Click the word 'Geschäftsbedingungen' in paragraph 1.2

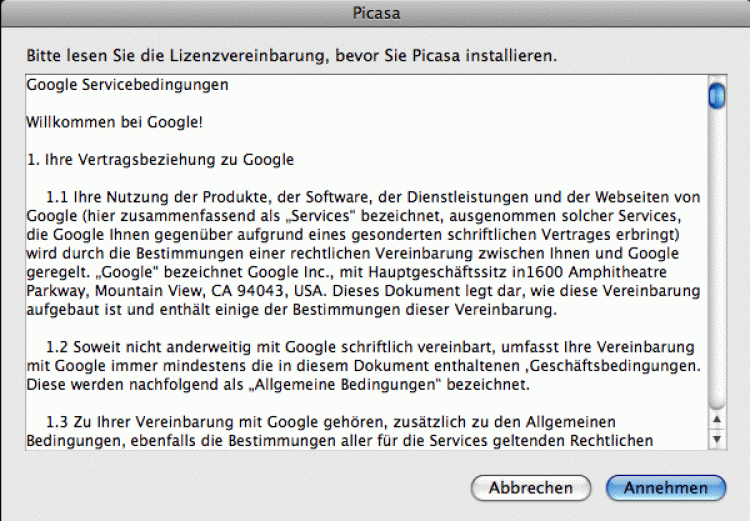point(613,367)
